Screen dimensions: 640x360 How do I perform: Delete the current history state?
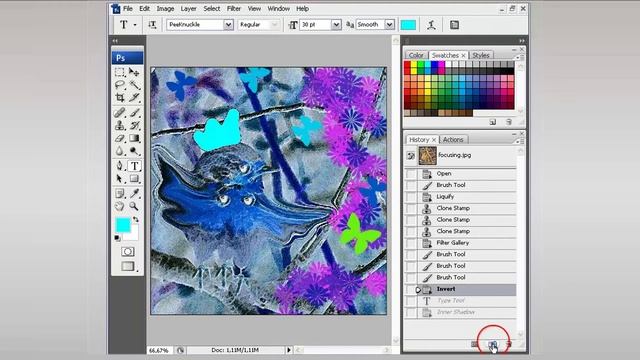(509, 344)
